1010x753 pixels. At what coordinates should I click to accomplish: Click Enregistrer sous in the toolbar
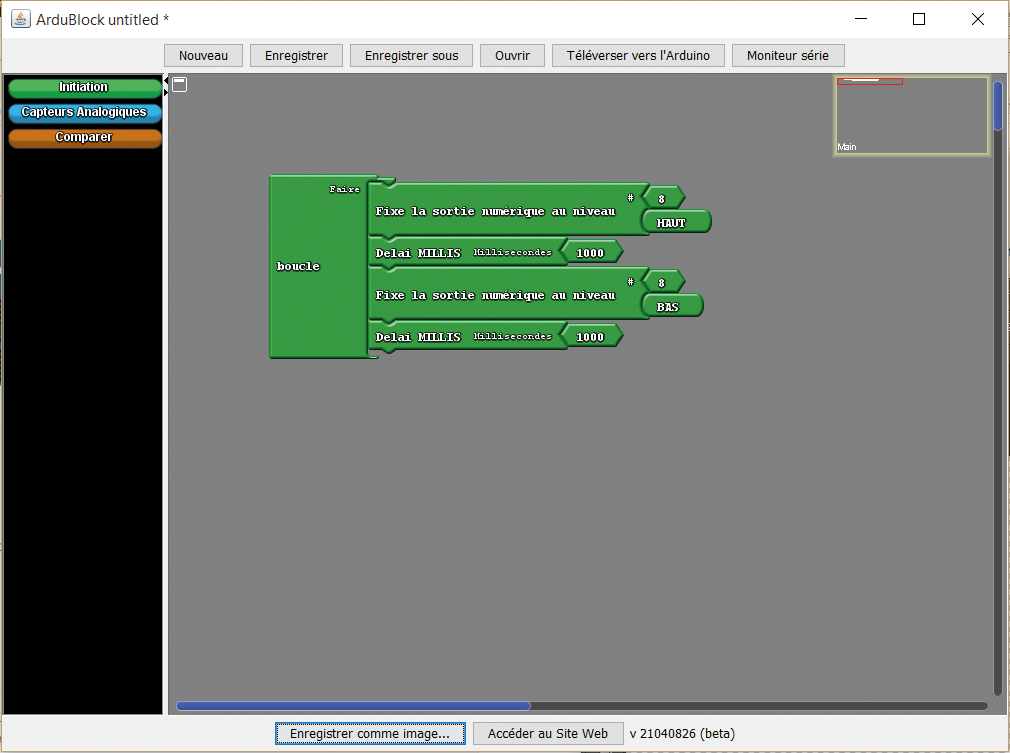pyautogui.click(x=411, y=55)
